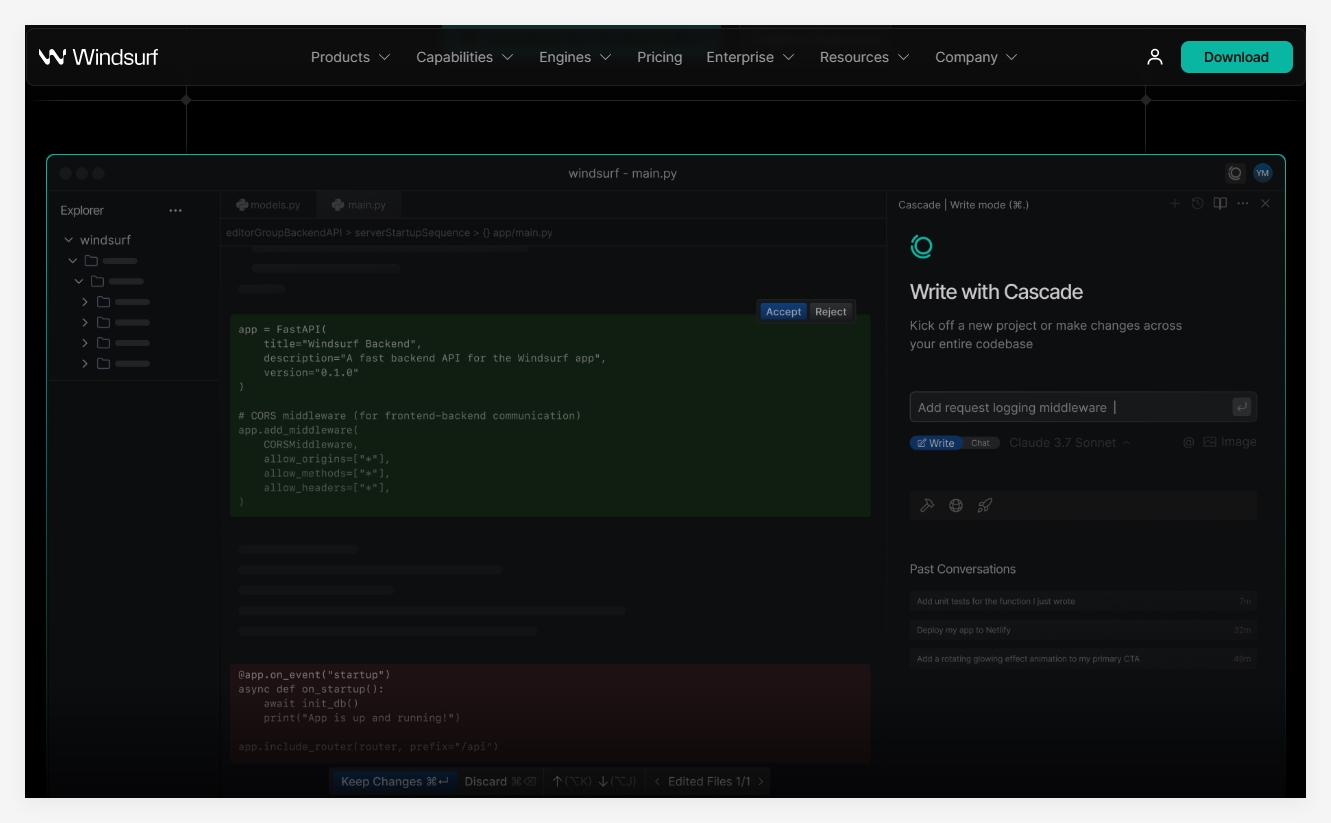This screenshot has height=823, width=1331.
Task: Click Pricing in the navigation bar
Action: 659,57
